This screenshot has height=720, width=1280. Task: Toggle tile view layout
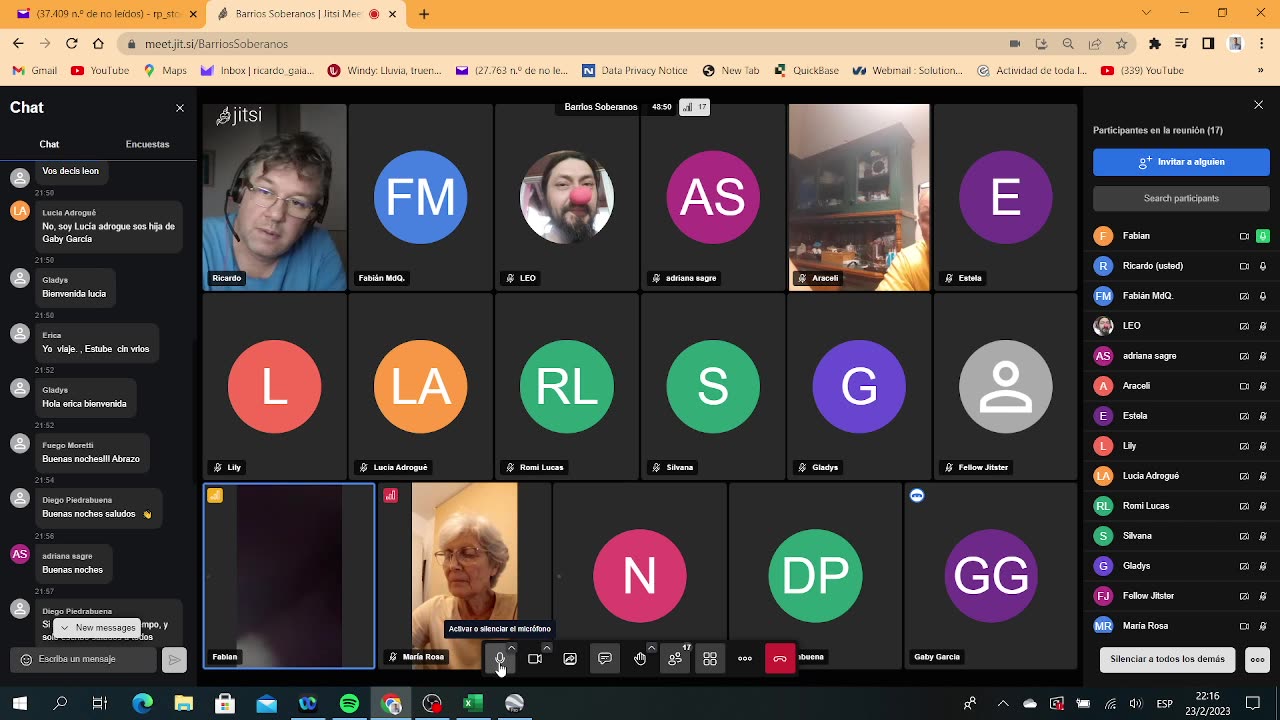(710, 659)
